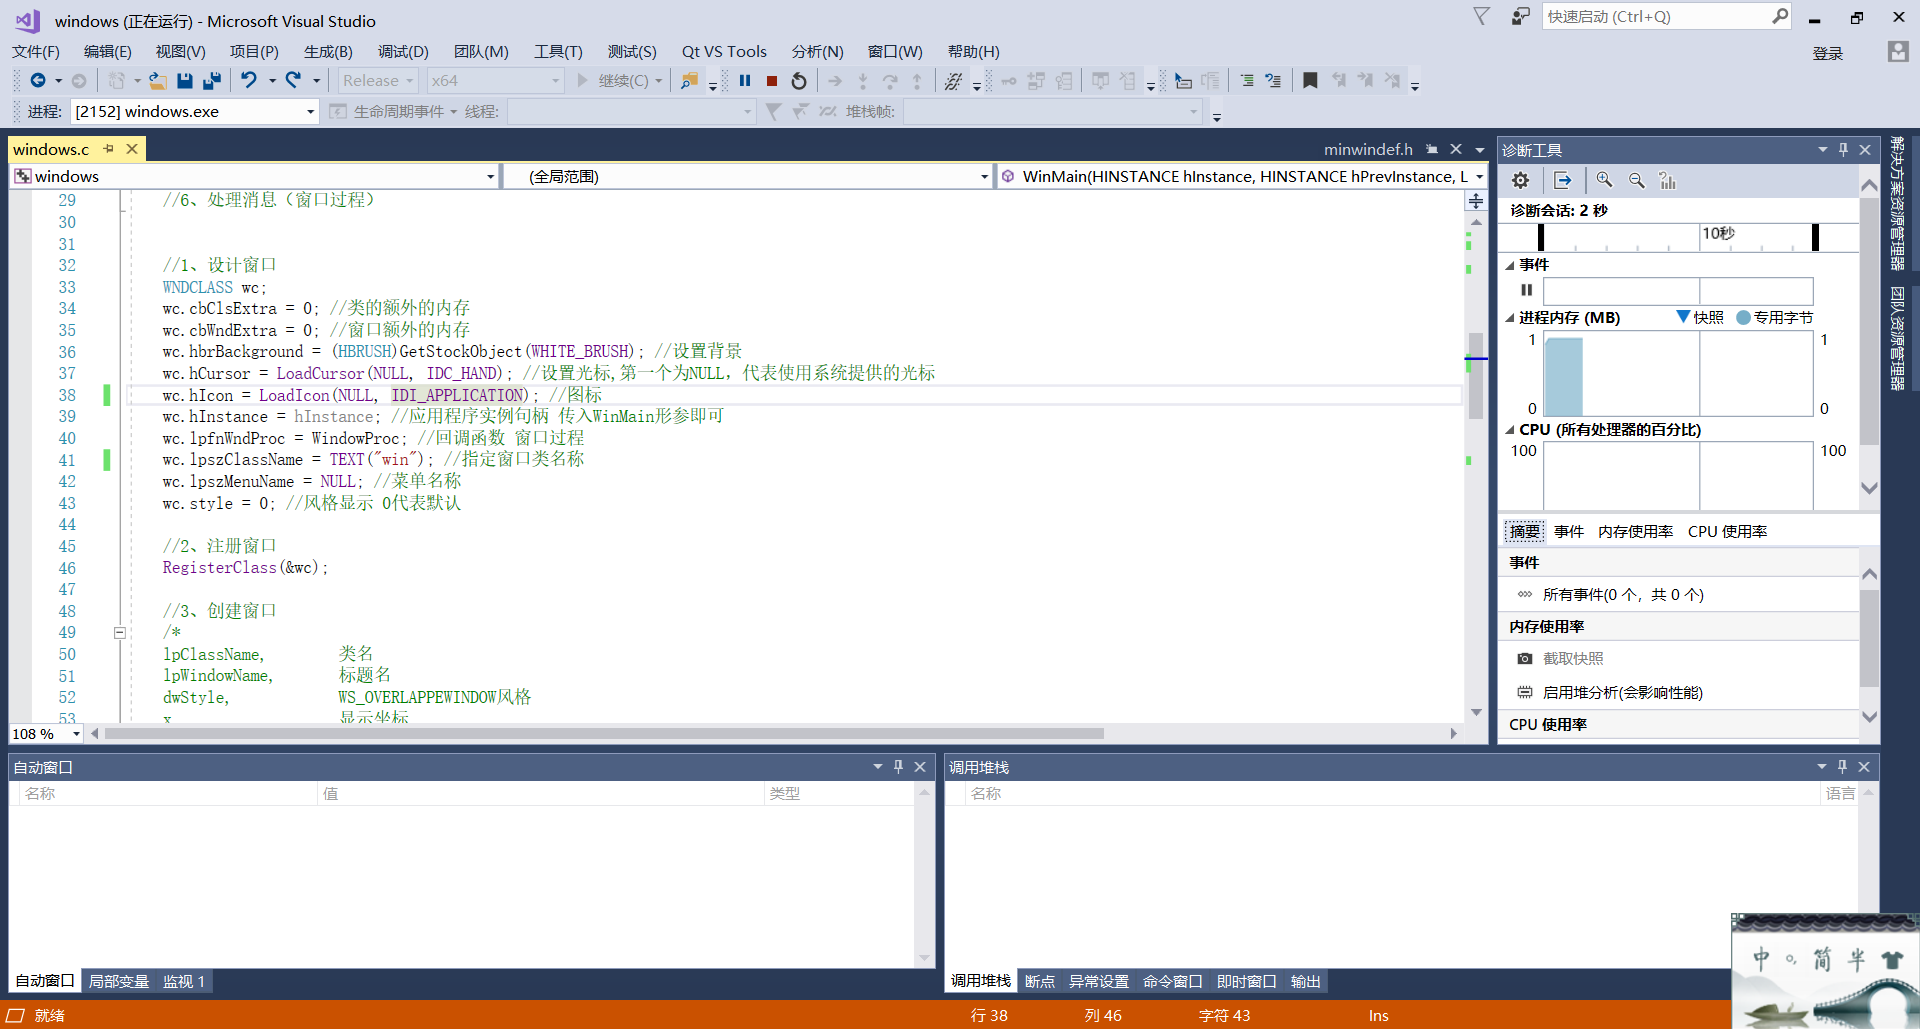Open the CPU 使用率 diagnostics tab

point(1728,532)
